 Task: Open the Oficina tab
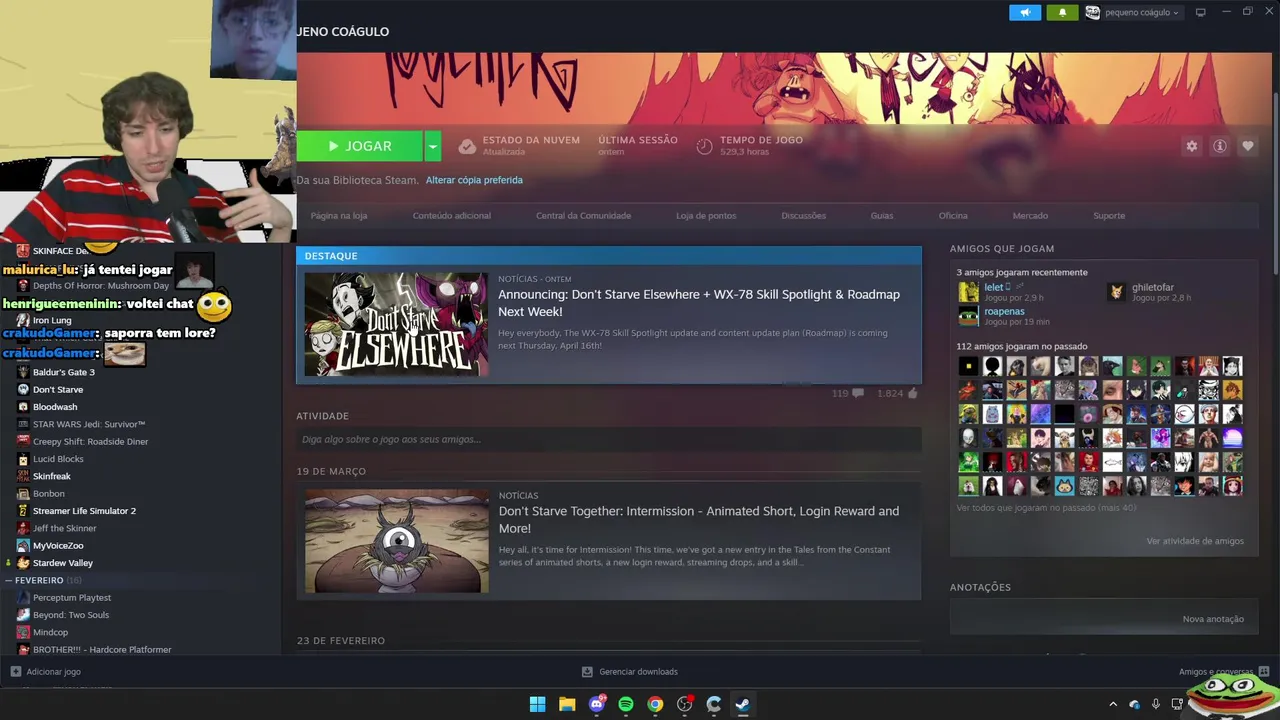(953, 216)
